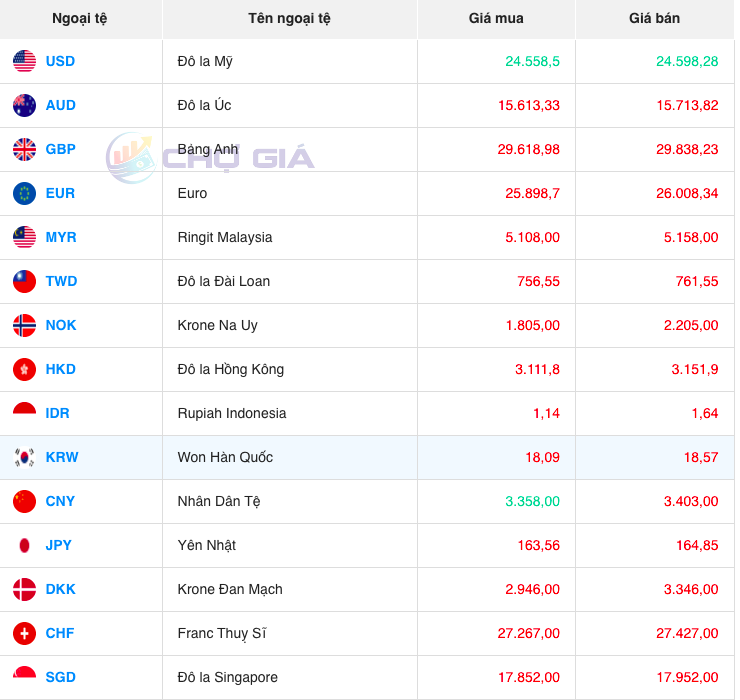Click the UK flag icon beside GBP

(x=24, y=149)
